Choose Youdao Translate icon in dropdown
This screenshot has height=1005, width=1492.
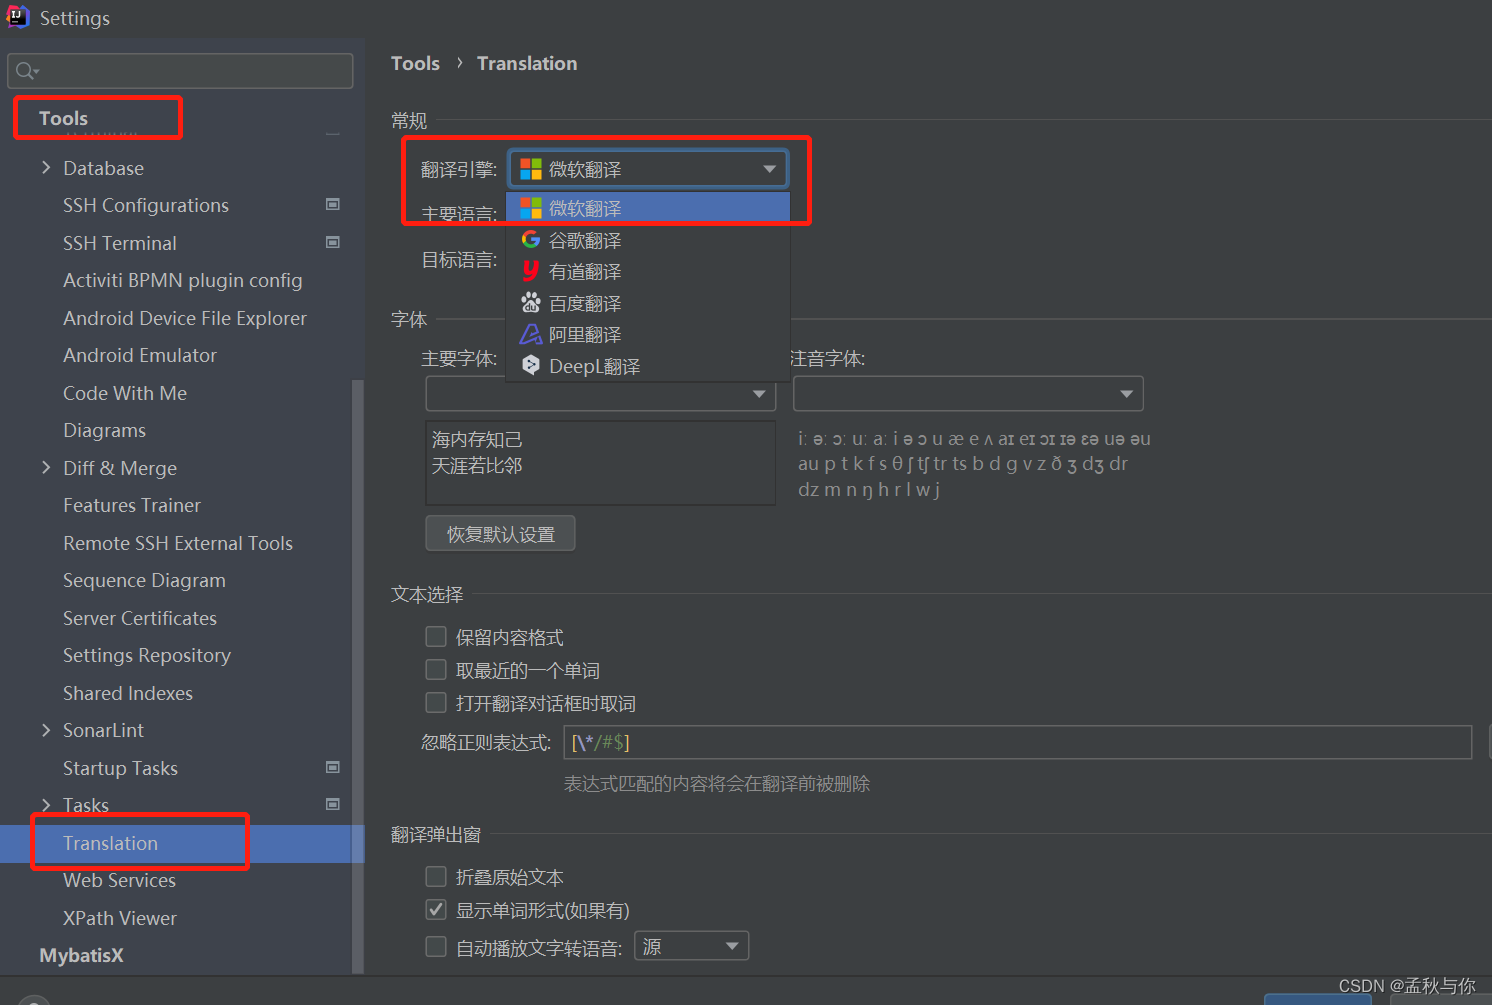click(531, 271)
